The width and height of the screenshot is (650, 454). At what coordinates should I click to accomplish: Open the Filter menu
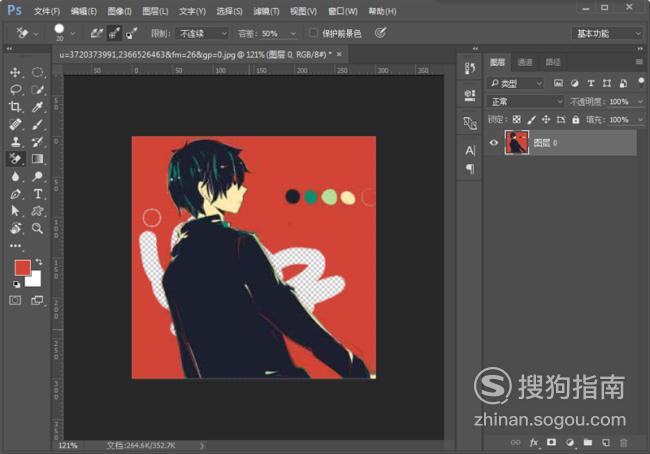266,12
